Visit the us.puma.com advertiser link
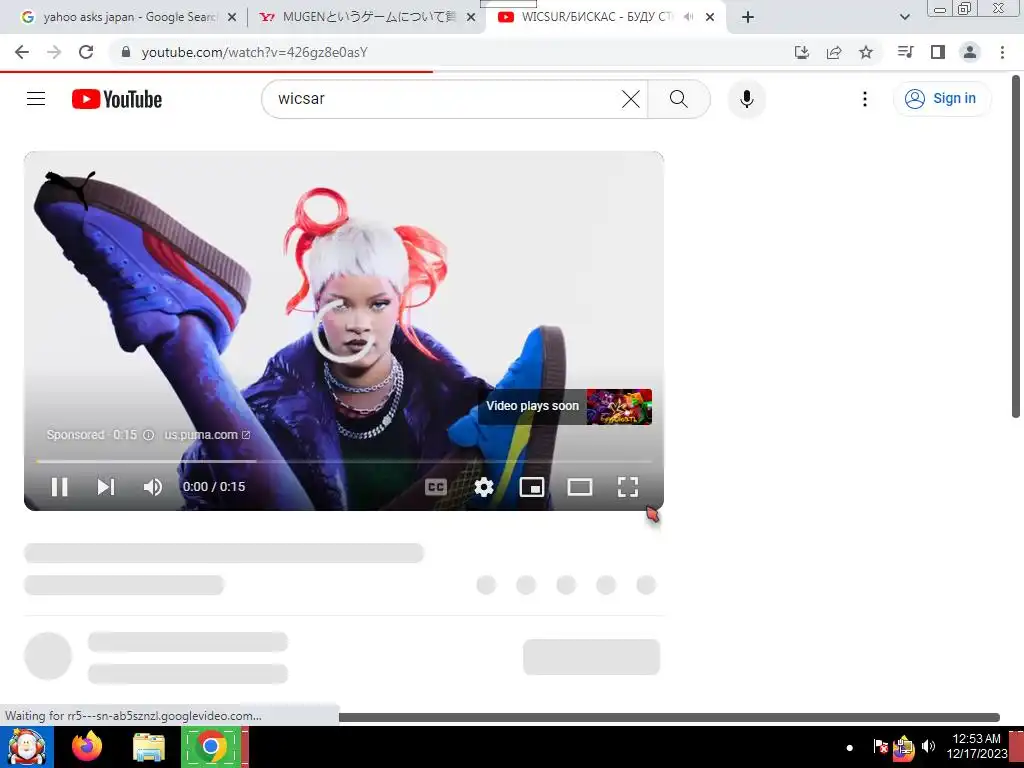 (206, 435)
